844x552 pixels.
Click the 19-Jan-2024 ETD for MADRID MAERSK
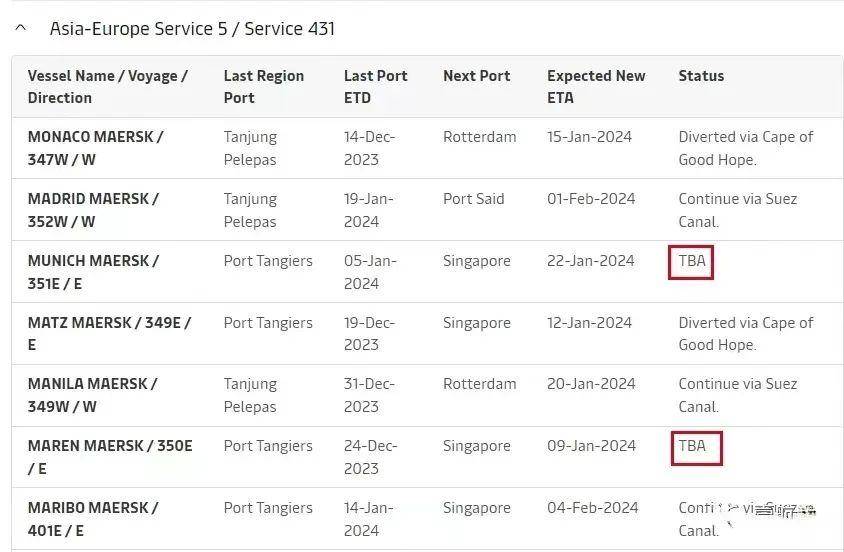click(369, 210)
